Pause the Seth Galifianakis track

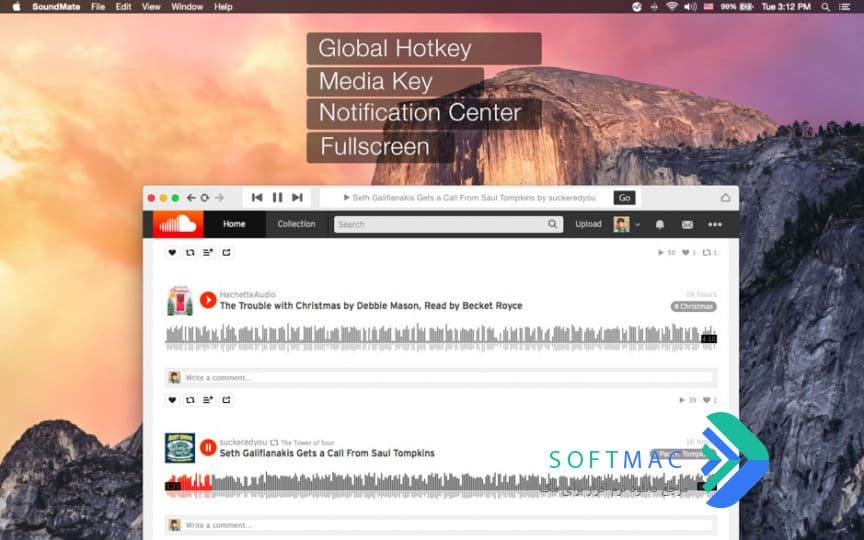coord(208,447)
